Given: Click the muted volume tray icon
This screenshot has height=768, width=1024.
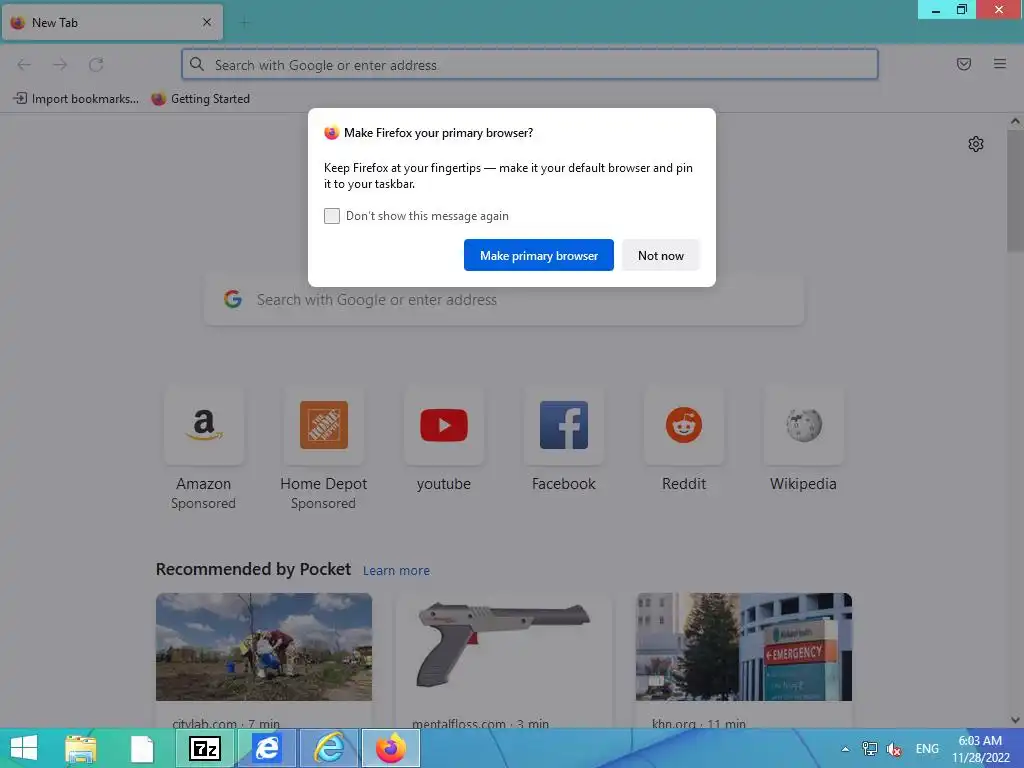Looking at the screenshot, I should tap(894, 749).
